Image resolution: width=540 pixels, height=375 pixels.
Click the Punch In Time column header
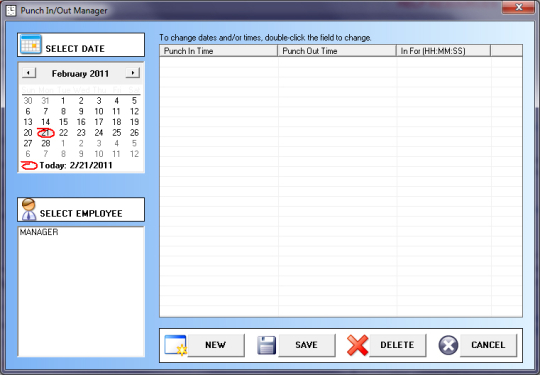click(x=219, y=51)
